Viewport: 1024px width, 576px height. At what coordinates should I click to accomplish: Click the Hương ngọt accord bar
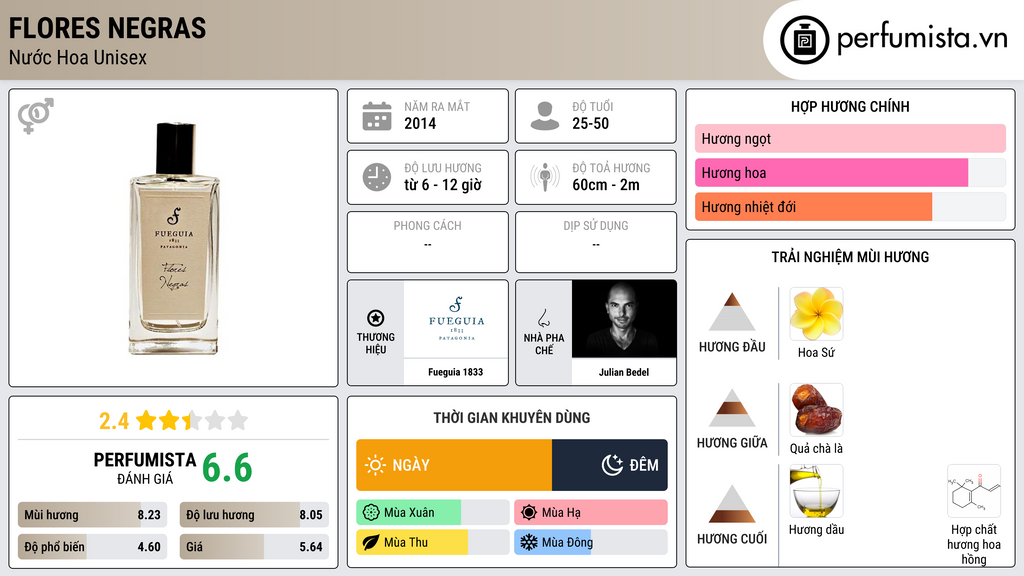[850, 138]
